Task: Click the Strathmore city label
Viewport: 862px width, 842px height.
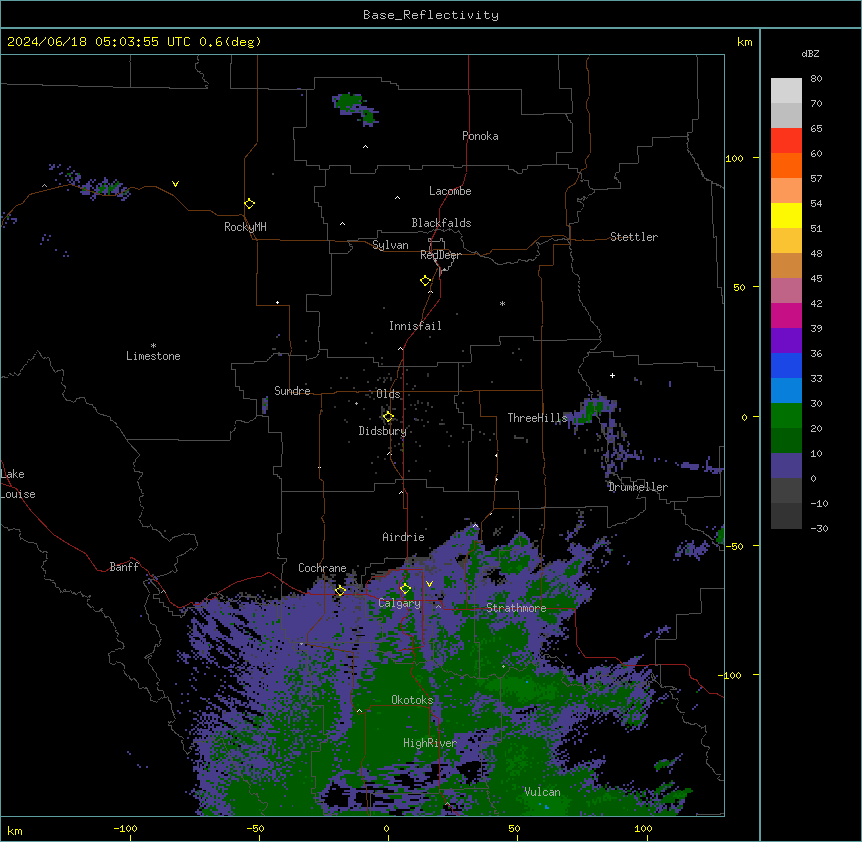Action: tap(516, 608)
